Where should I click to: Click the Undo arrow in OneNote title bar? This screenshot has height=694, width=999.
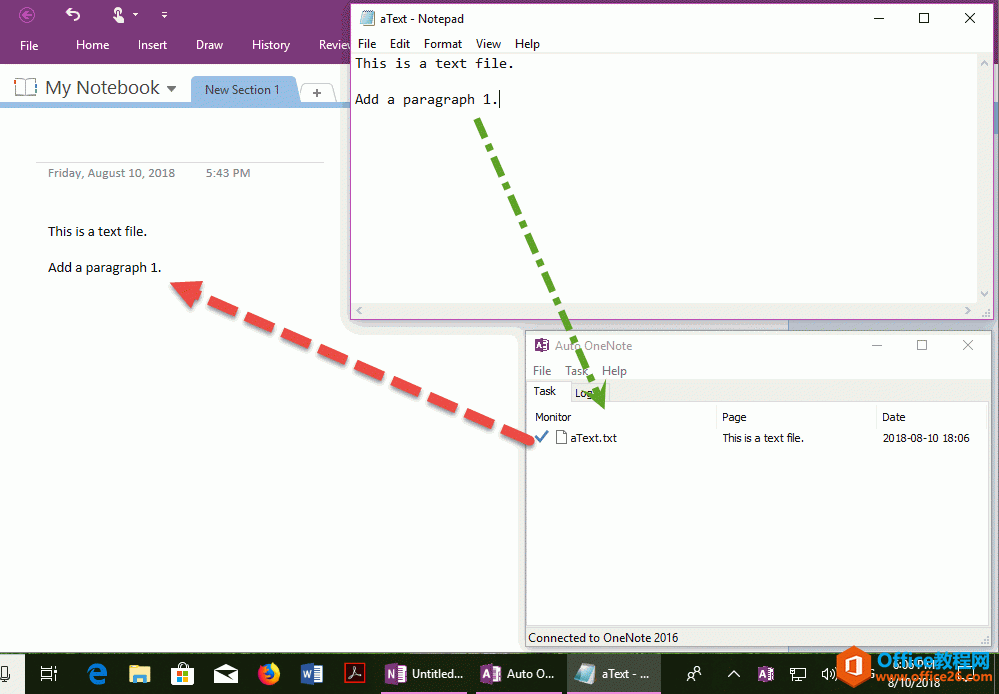[72, 14]
